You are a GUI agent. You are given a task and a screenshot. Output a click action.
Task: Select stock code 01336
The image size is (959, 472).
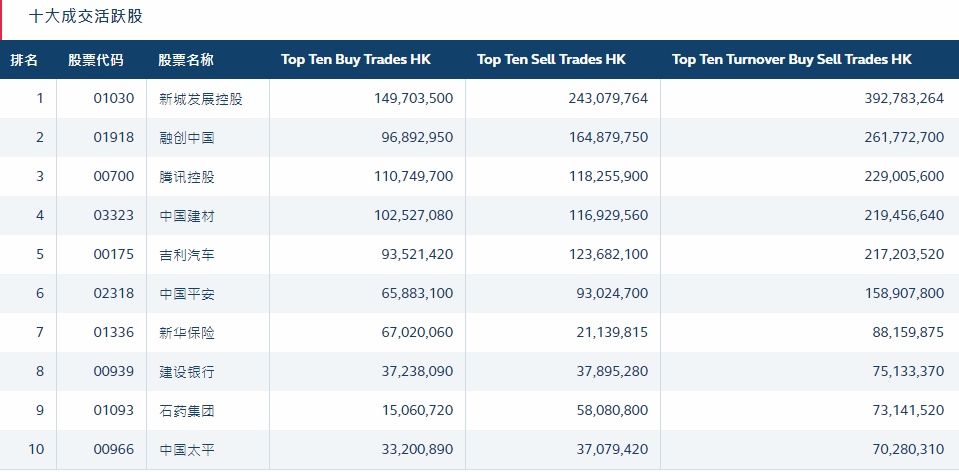[x=113, y=333]
